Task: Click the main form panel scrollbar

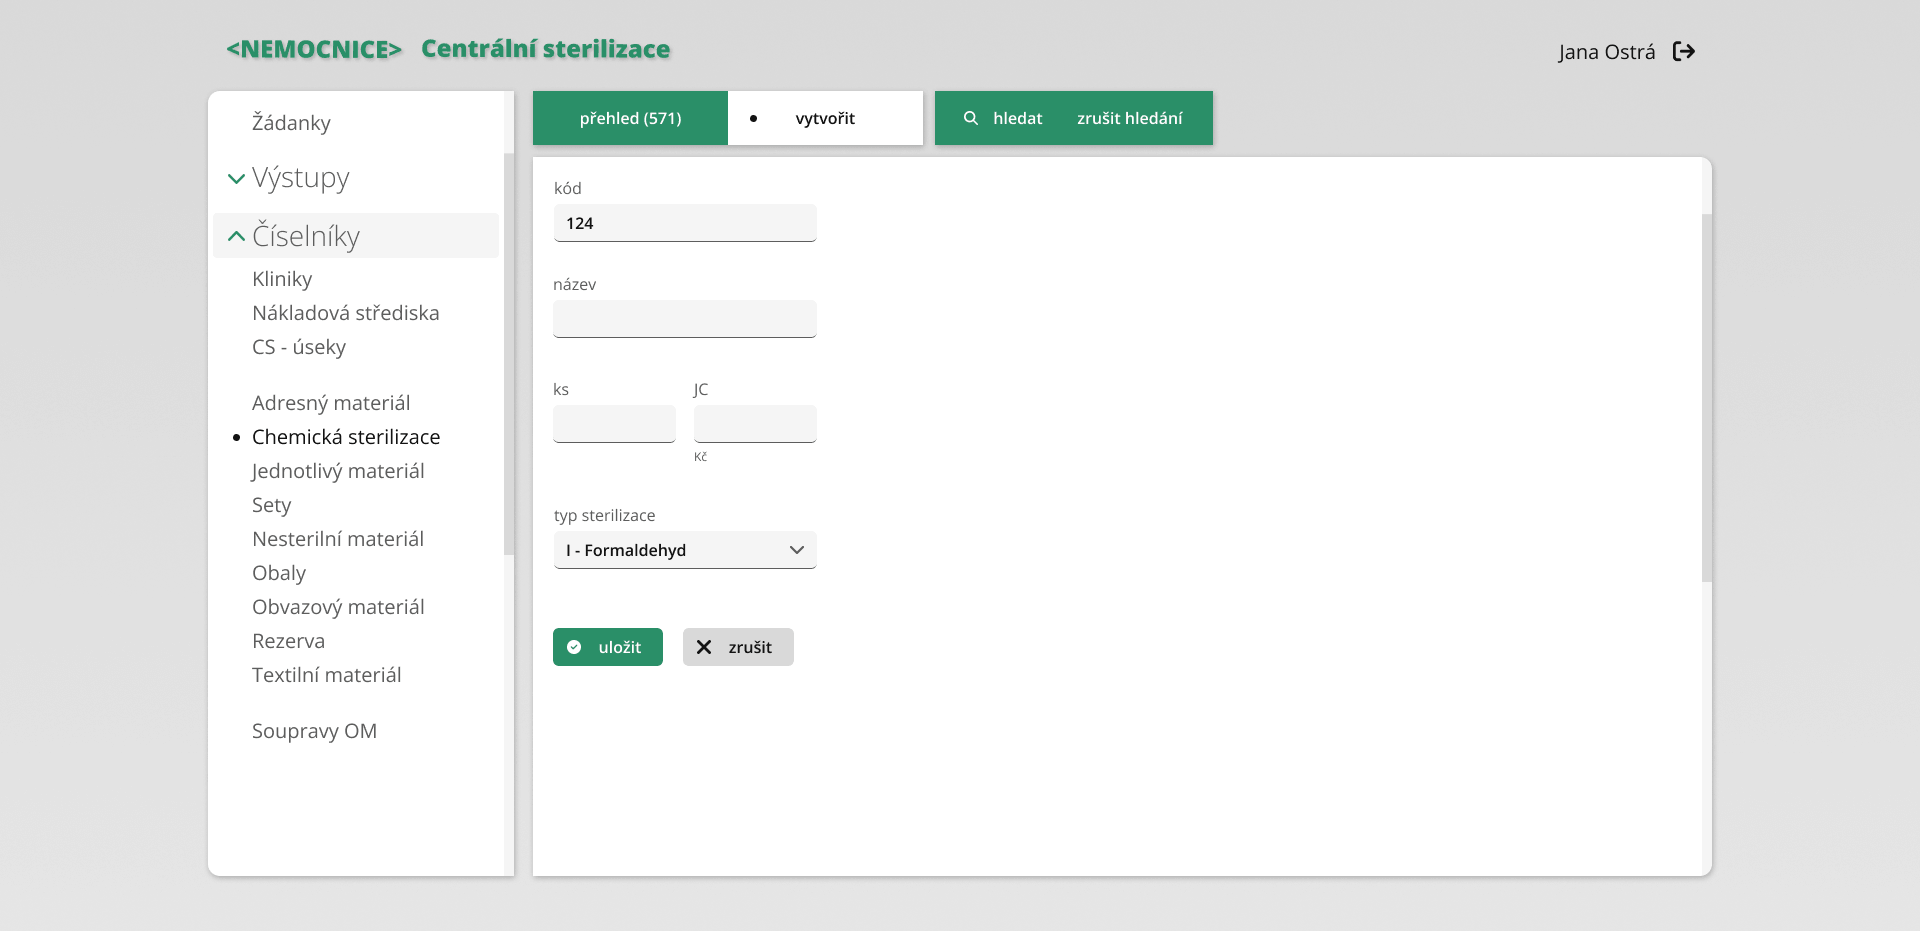Action: [1707, 397]
